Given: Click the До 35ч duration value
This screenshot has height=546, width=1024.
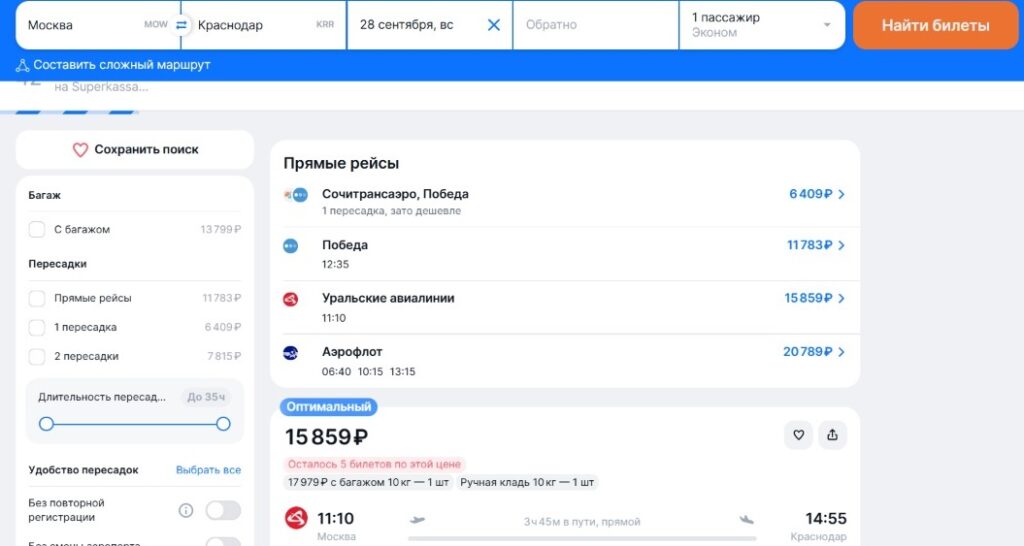Looking at the screenshot, I should [x=206, y=397].
